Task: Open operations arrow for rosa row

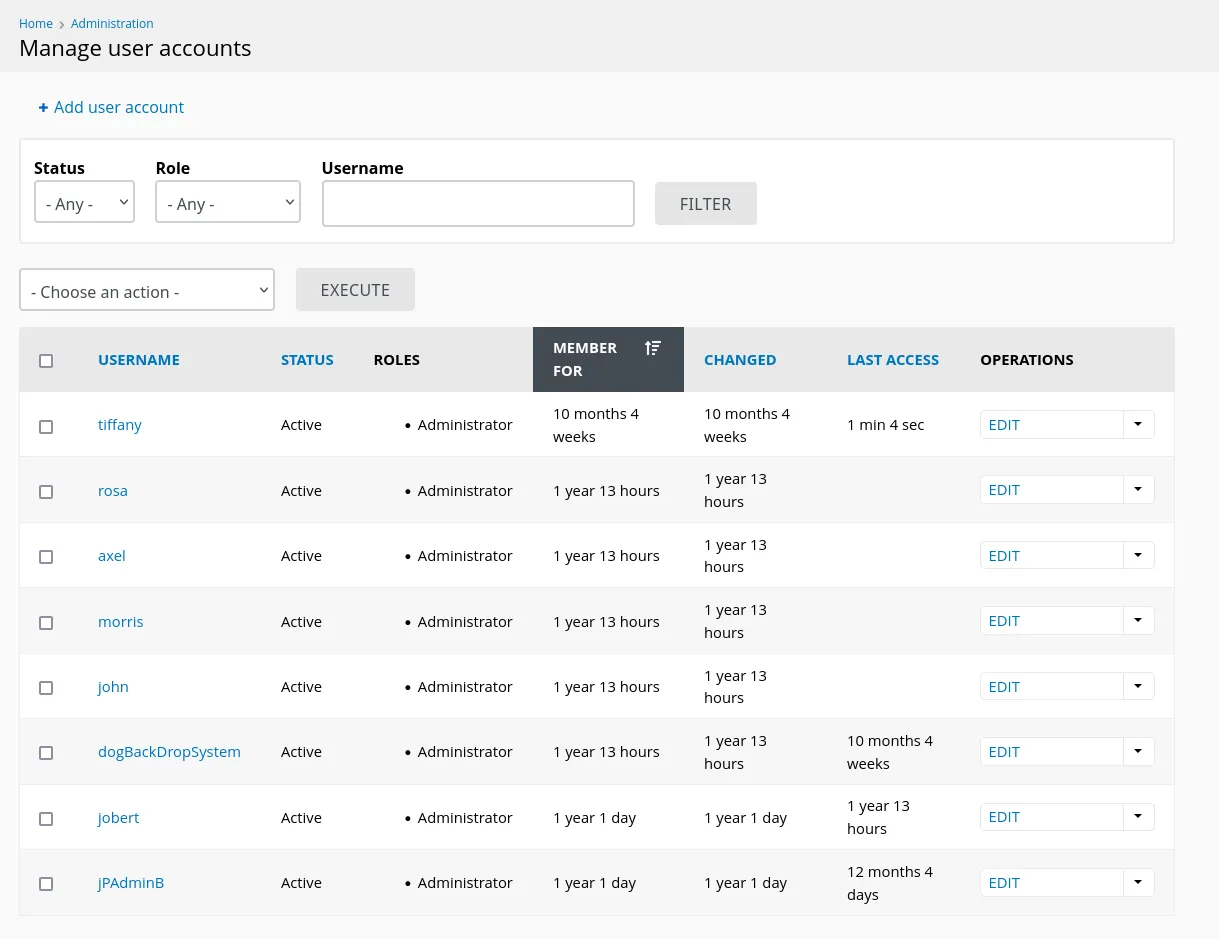Action: coord(1138,490)
